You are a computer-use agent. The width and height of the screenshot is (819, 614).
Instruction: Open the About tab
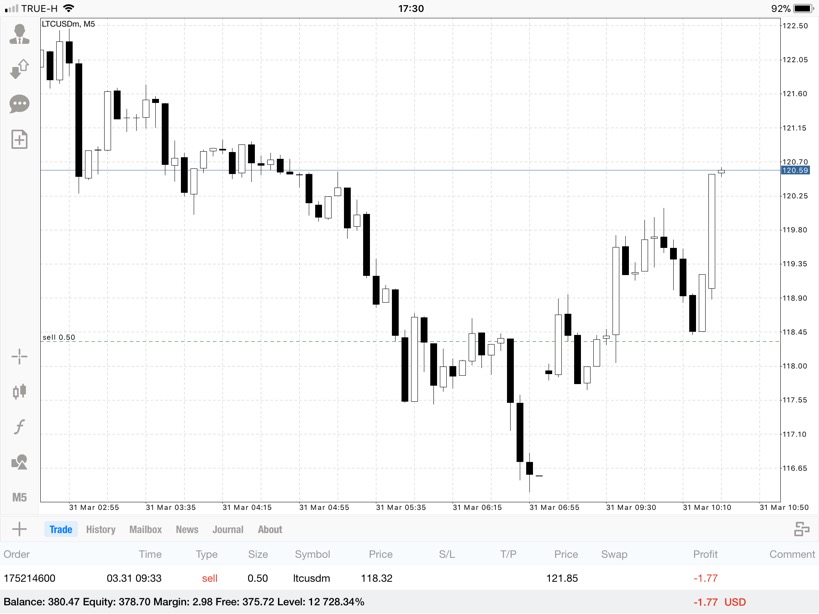click(270, 530)
